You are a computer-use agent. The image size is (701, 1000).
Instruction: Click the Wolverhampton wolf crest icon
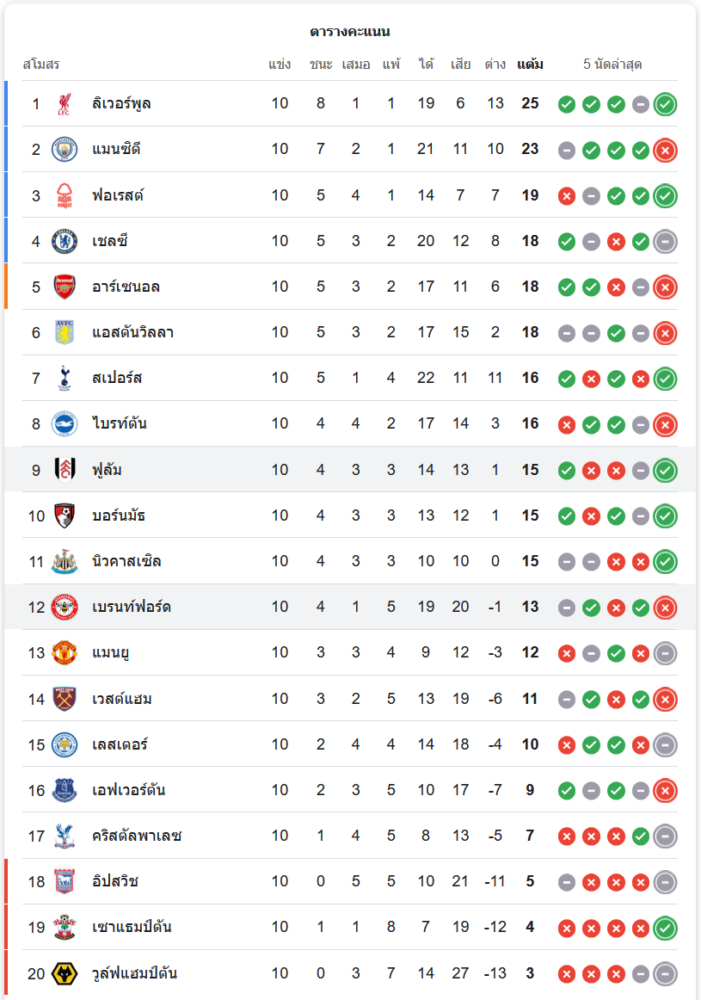tap(64, 973)
